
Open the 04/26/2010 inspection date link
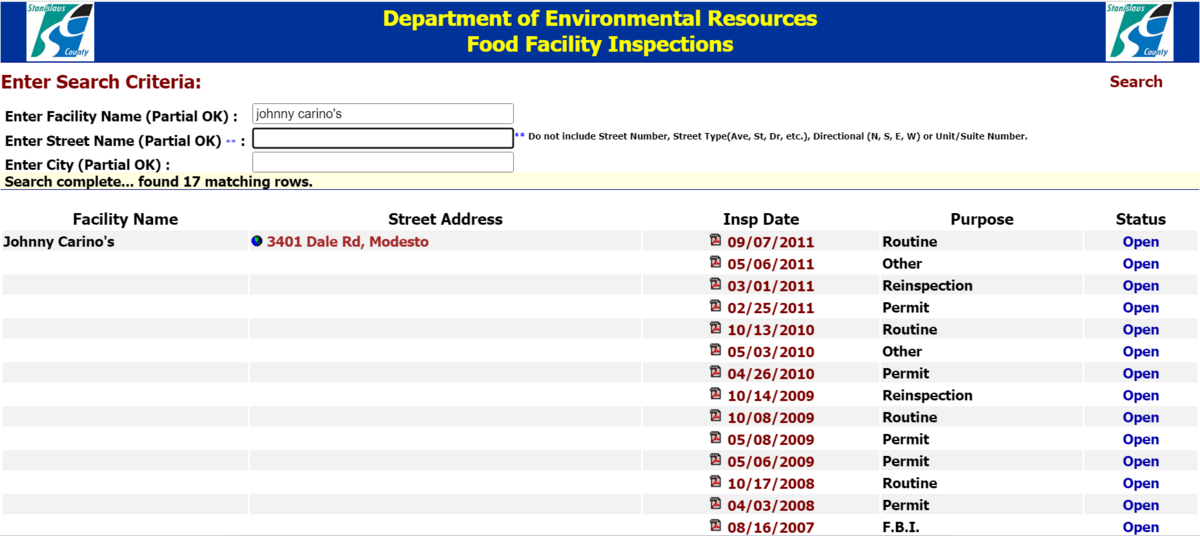point(770,374)
